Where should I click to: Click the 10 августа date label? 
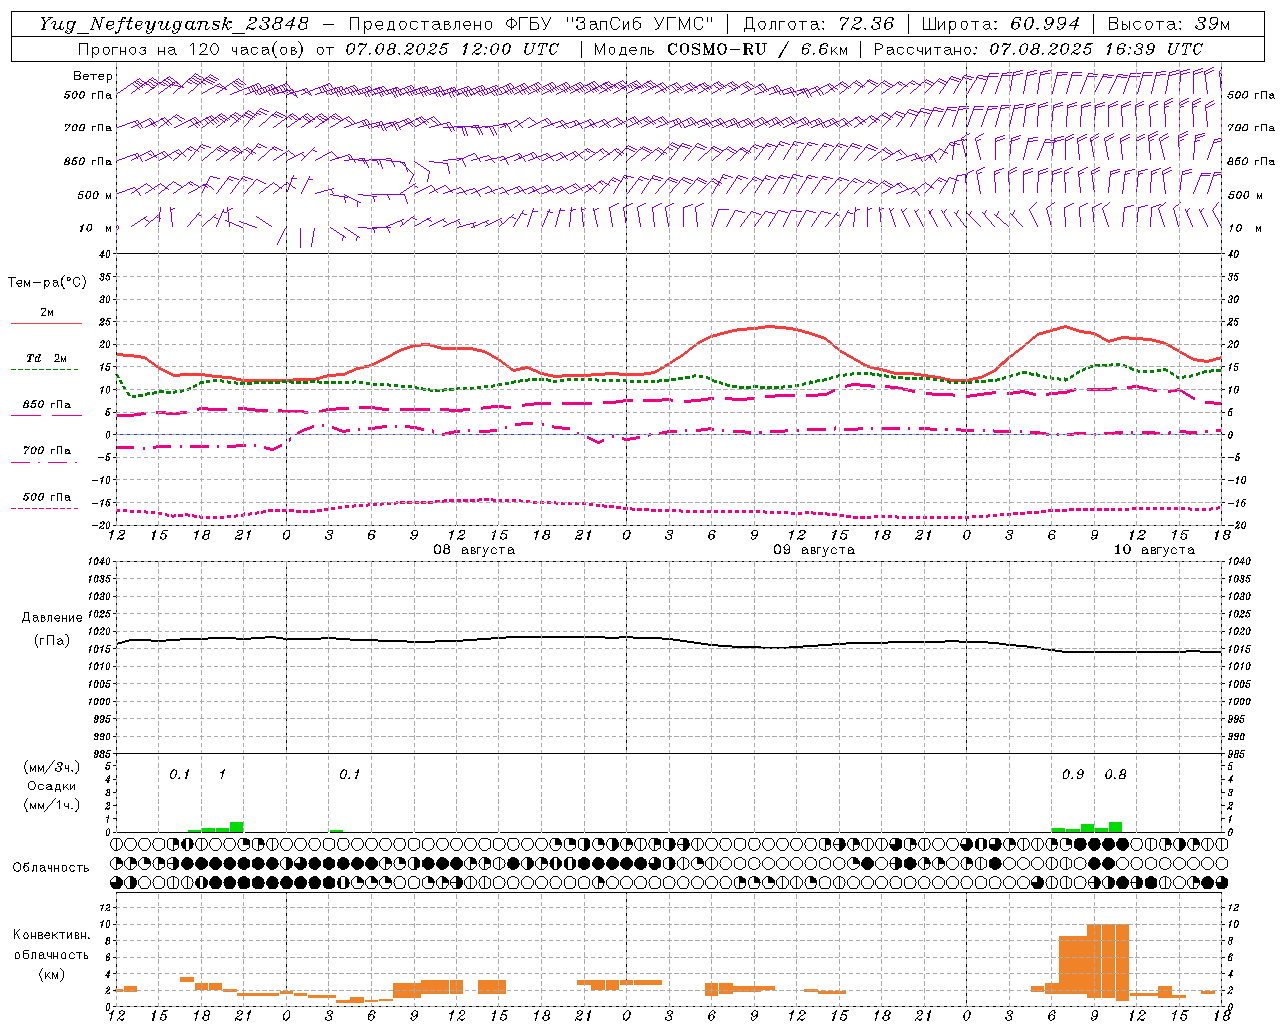1154,550
